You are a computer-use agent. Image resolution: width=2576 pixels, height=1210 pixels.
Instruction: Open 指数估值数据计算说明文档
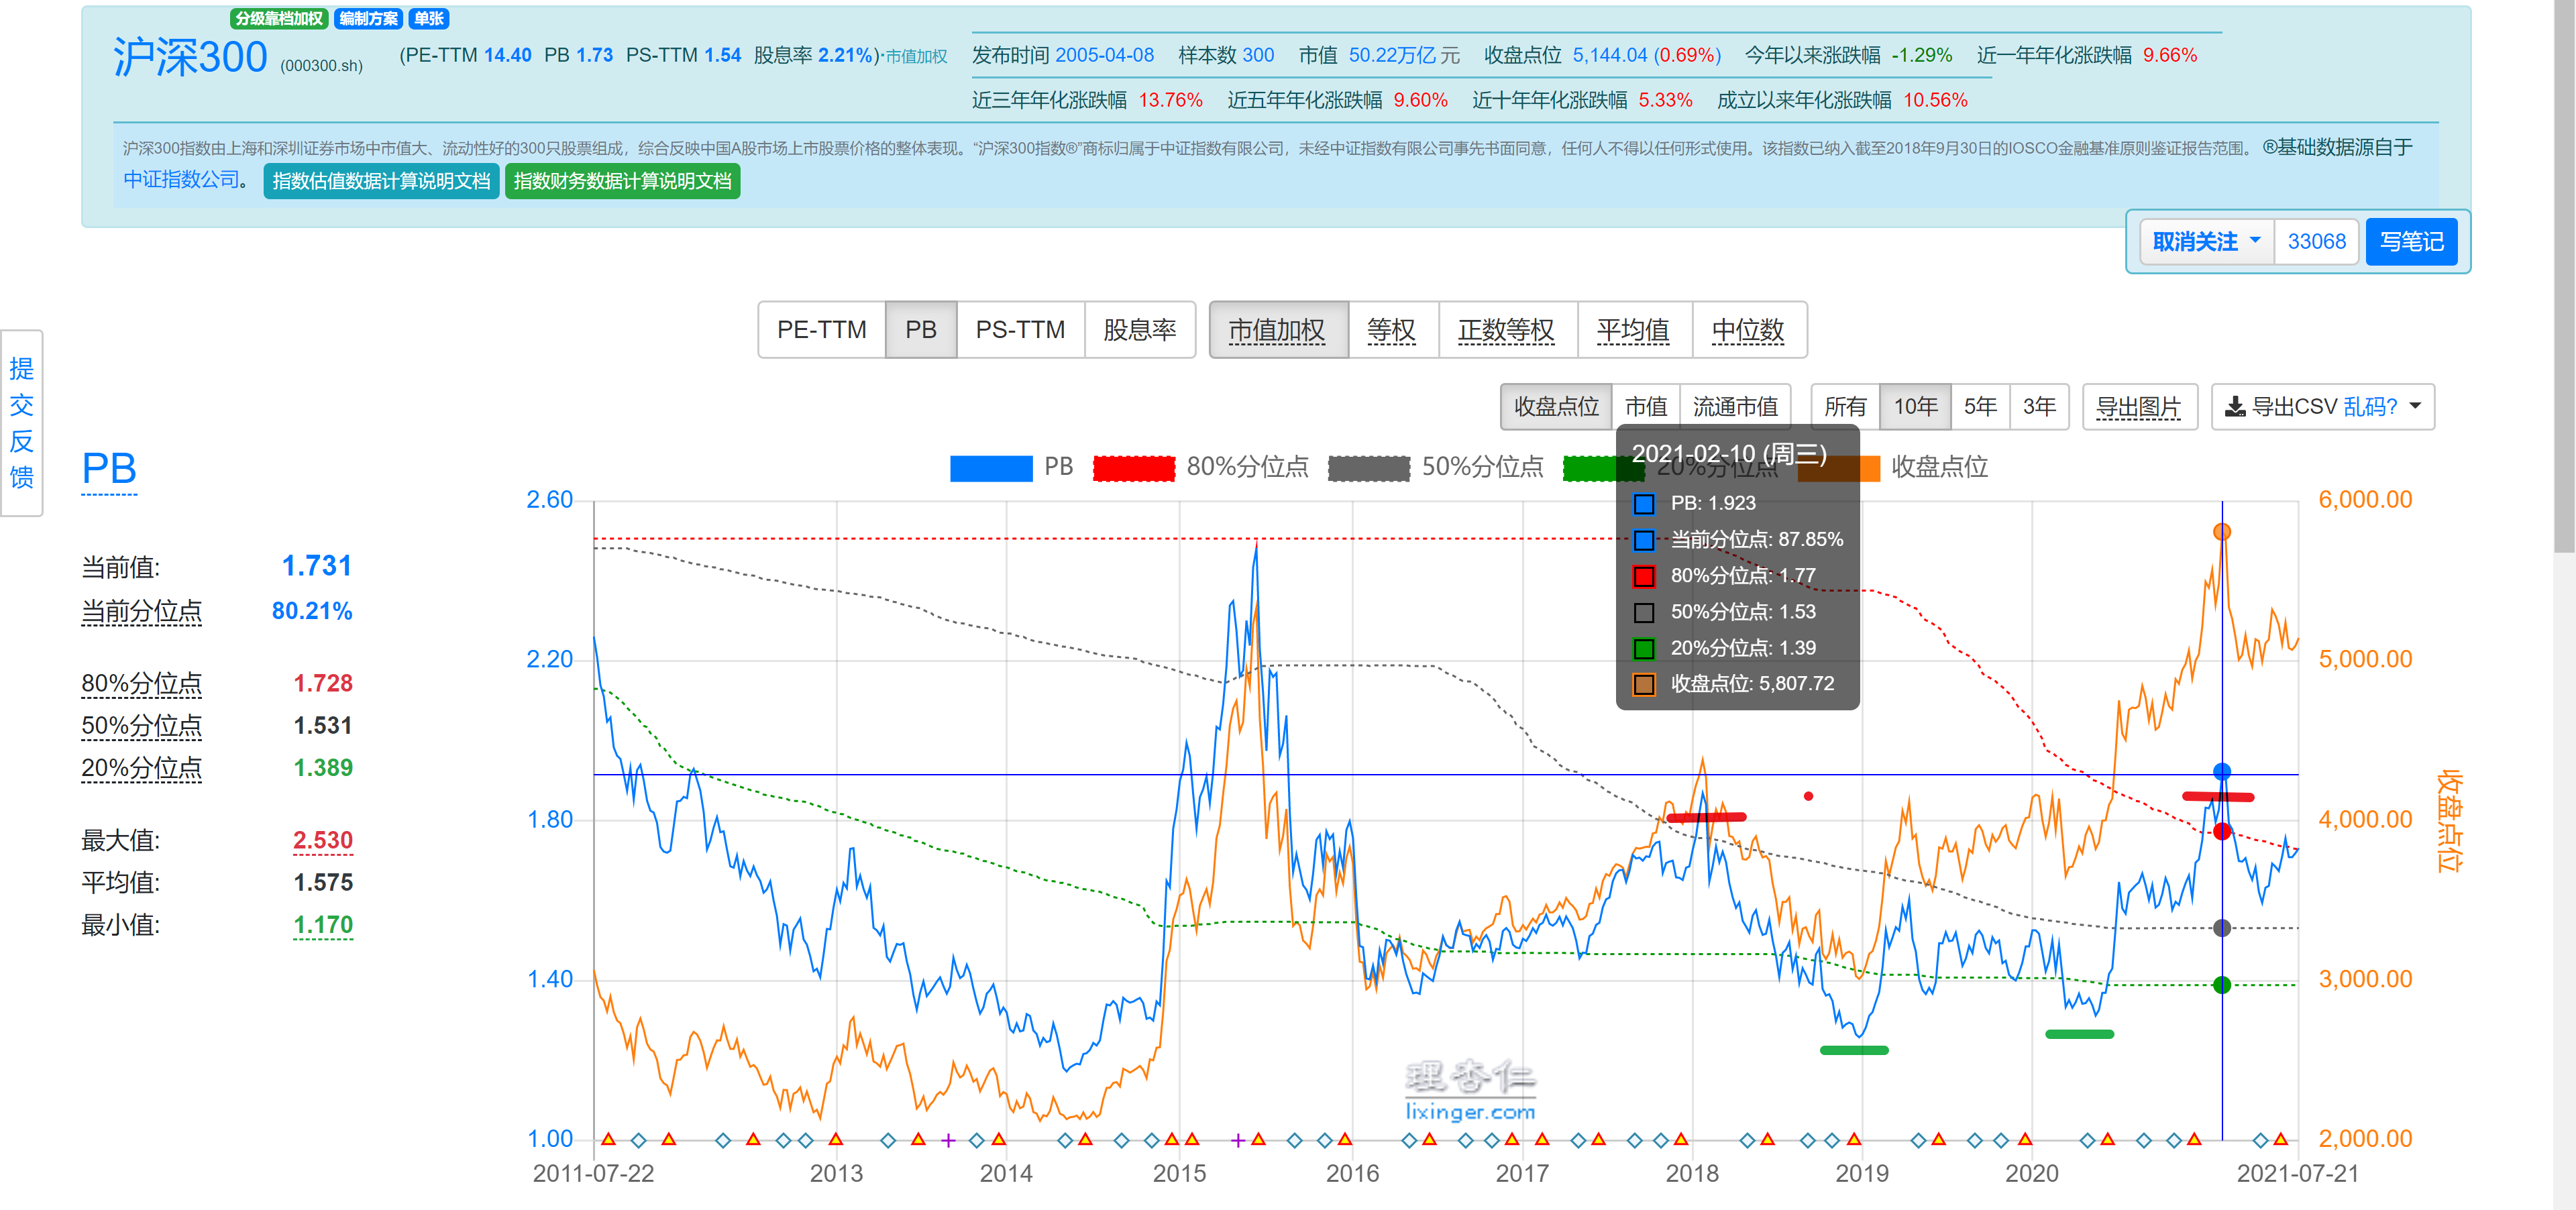381,181
